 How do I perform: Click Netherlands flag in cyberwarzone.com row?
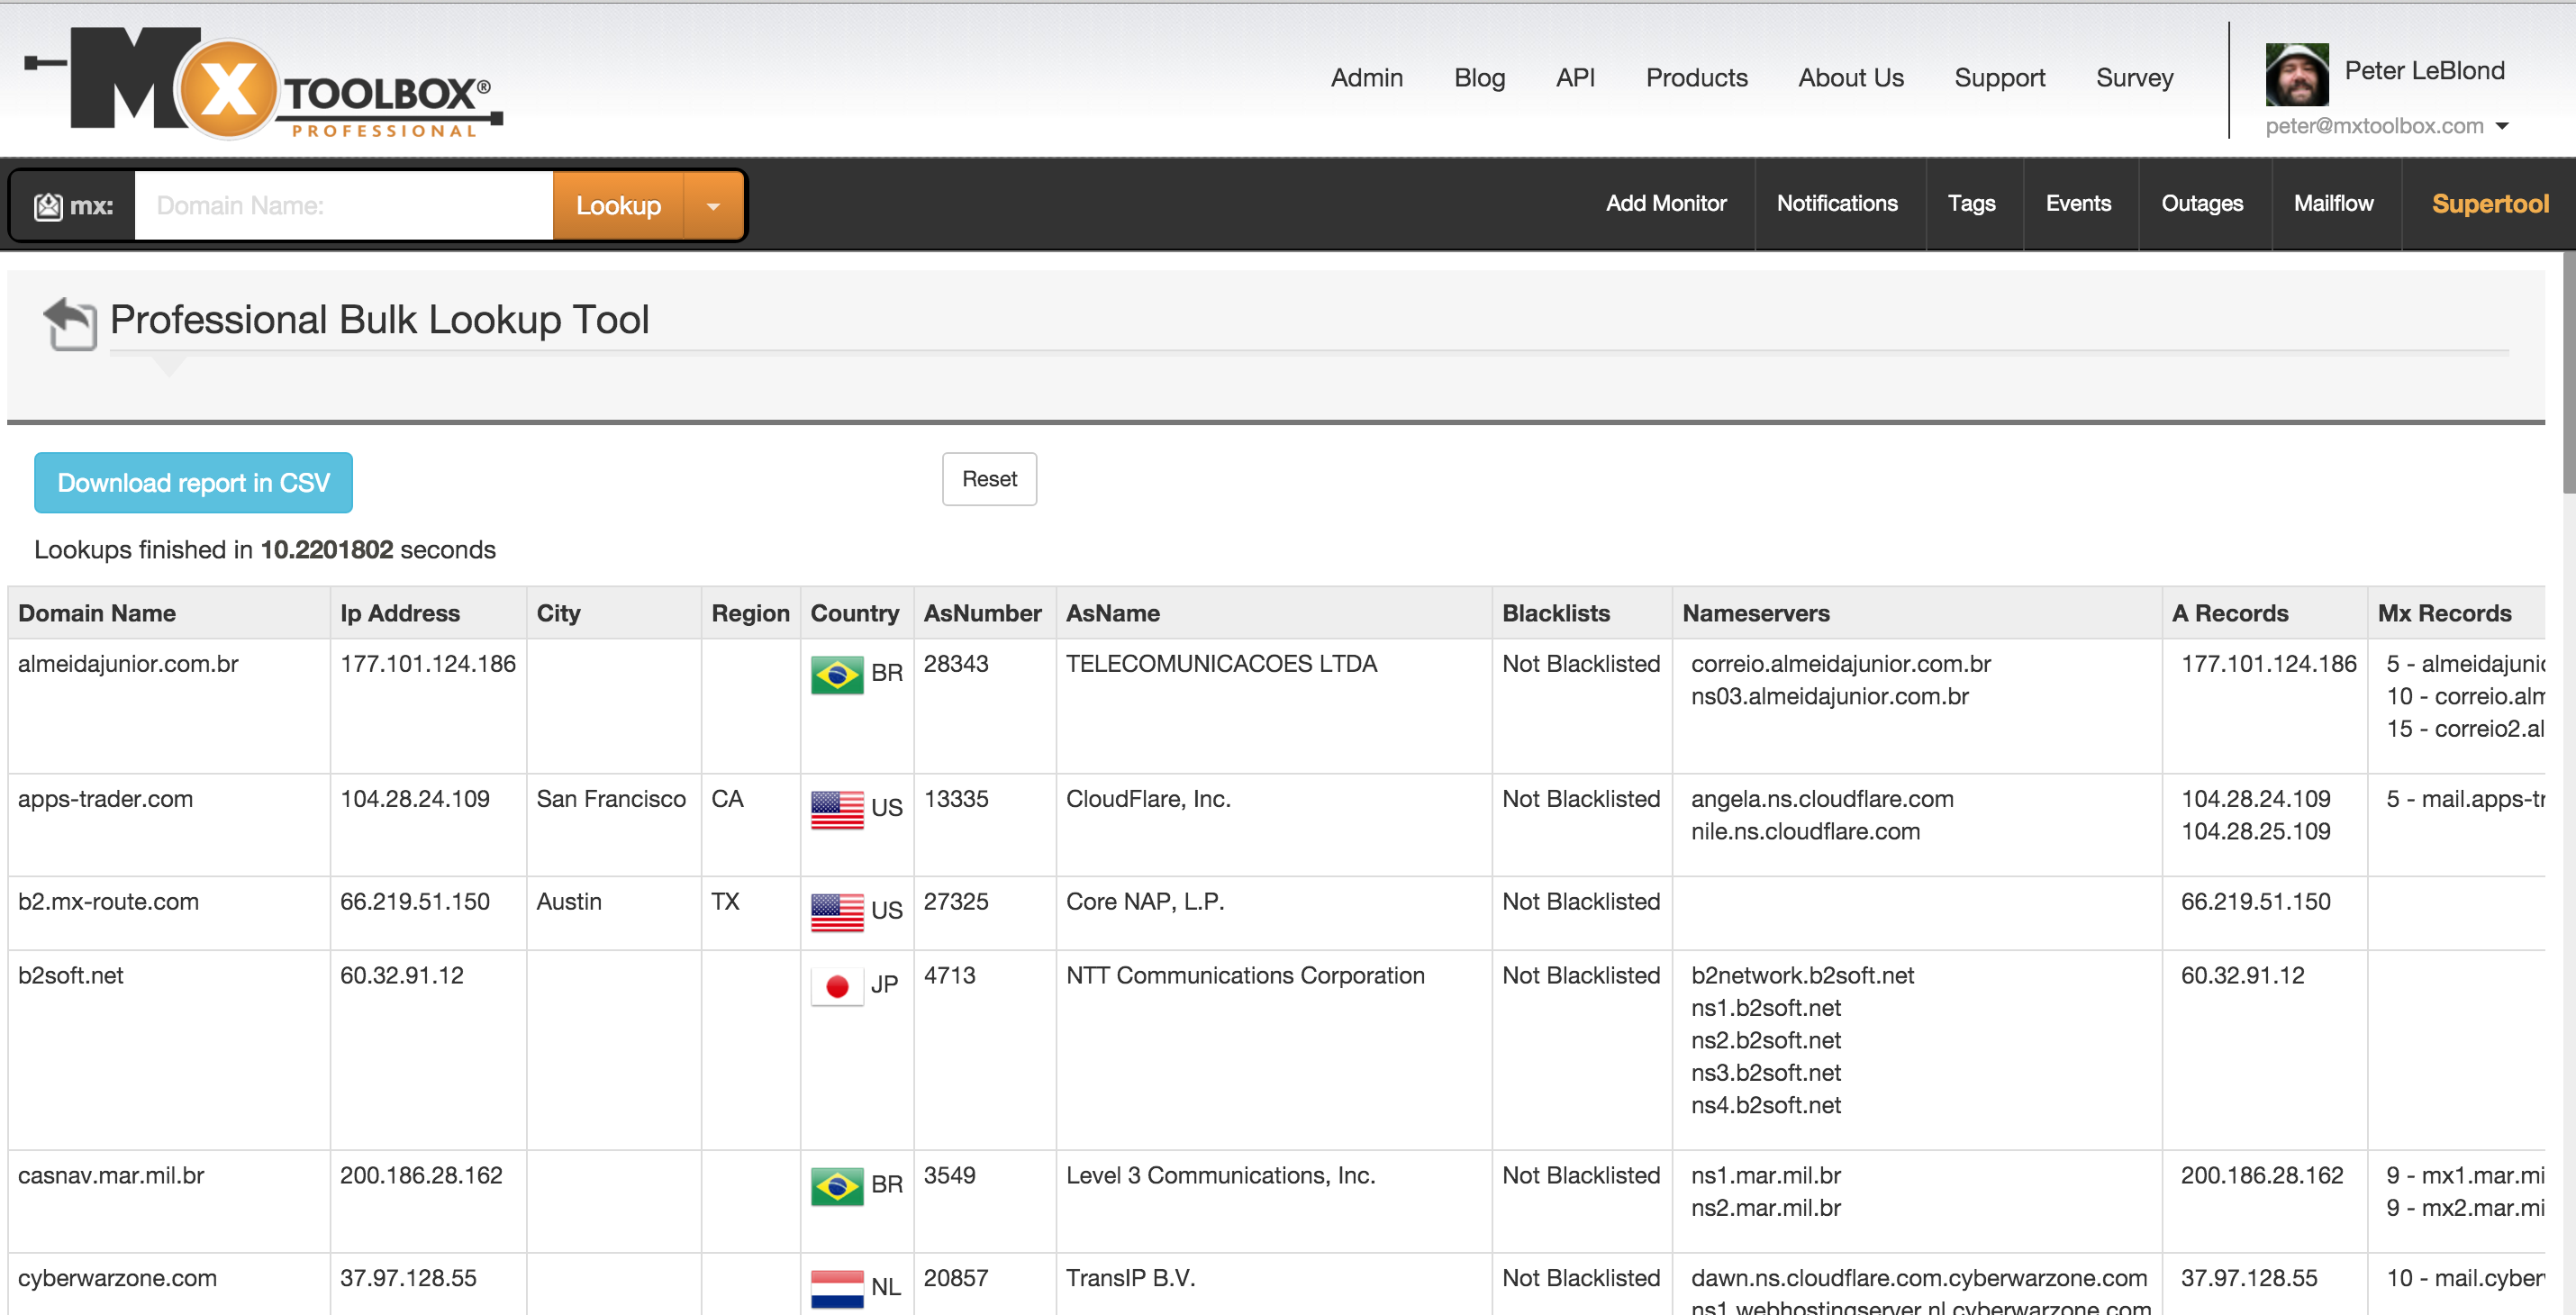click(x=837, y=1289)
